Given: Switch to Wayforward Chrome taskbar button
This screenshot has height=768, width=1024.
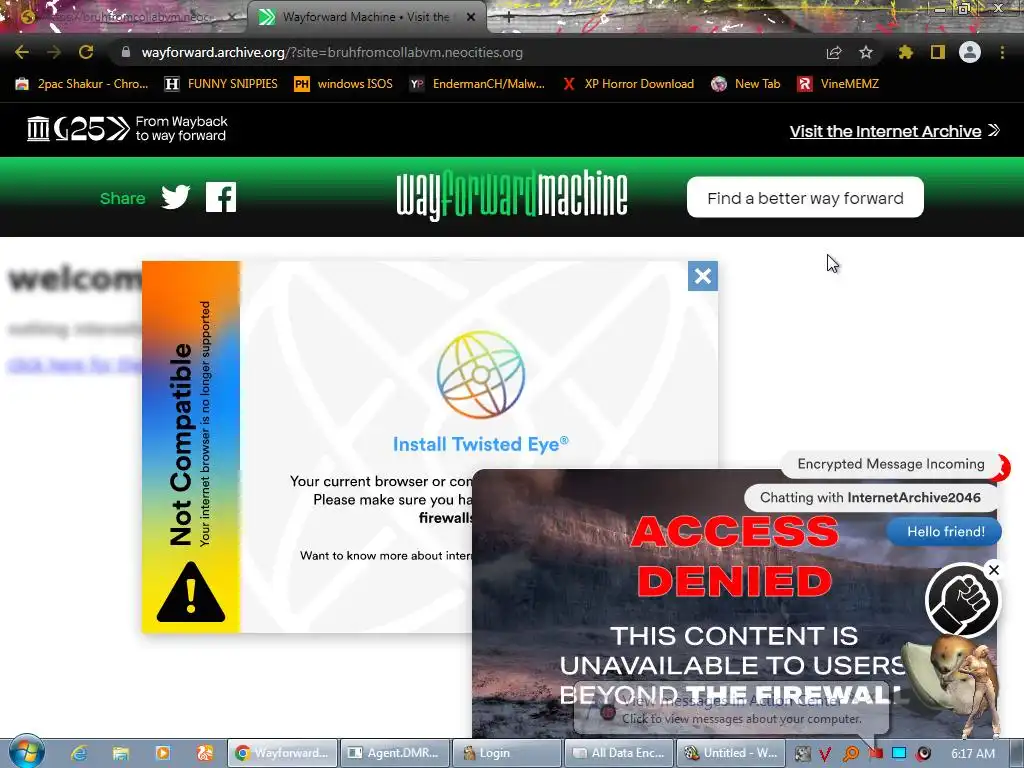Looking at the screenshot, I should click(283, 753).
